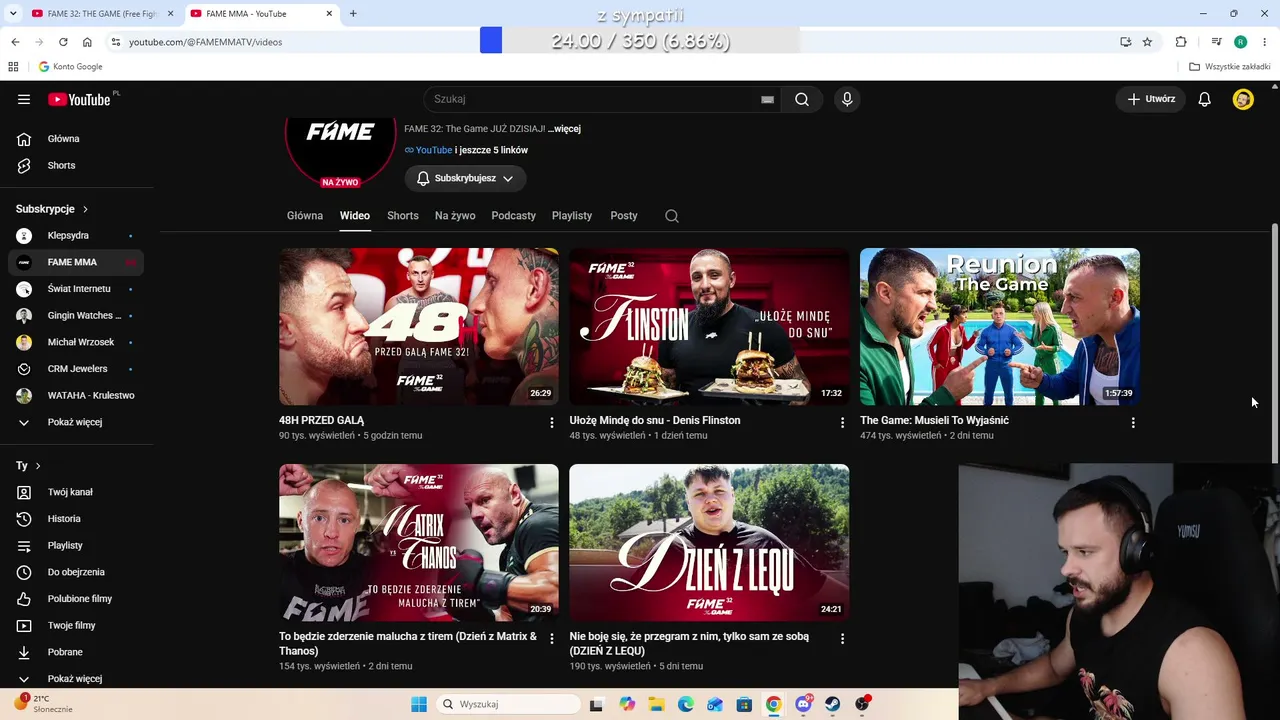Expand the Ty section chevron

click(38, 466)
